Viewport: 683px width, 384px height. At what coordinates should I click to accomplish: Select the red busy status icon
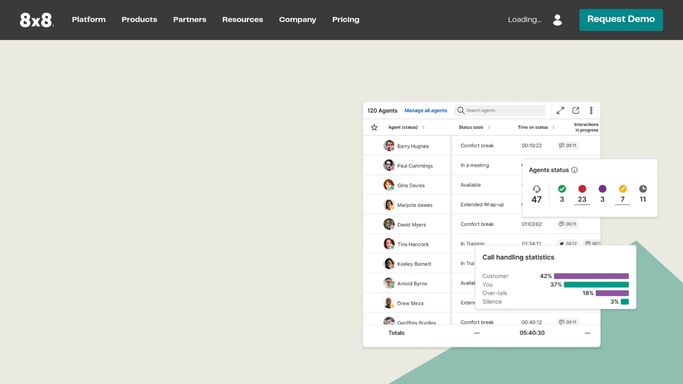(582, 189)
